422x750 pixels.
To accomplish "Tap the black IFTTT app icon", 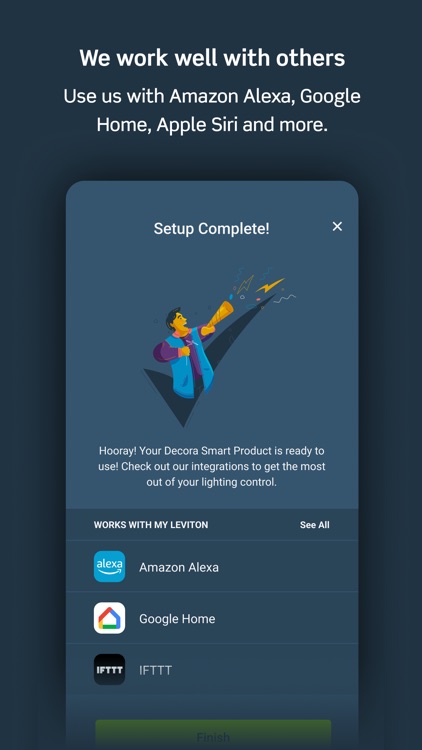I will 110,670.
